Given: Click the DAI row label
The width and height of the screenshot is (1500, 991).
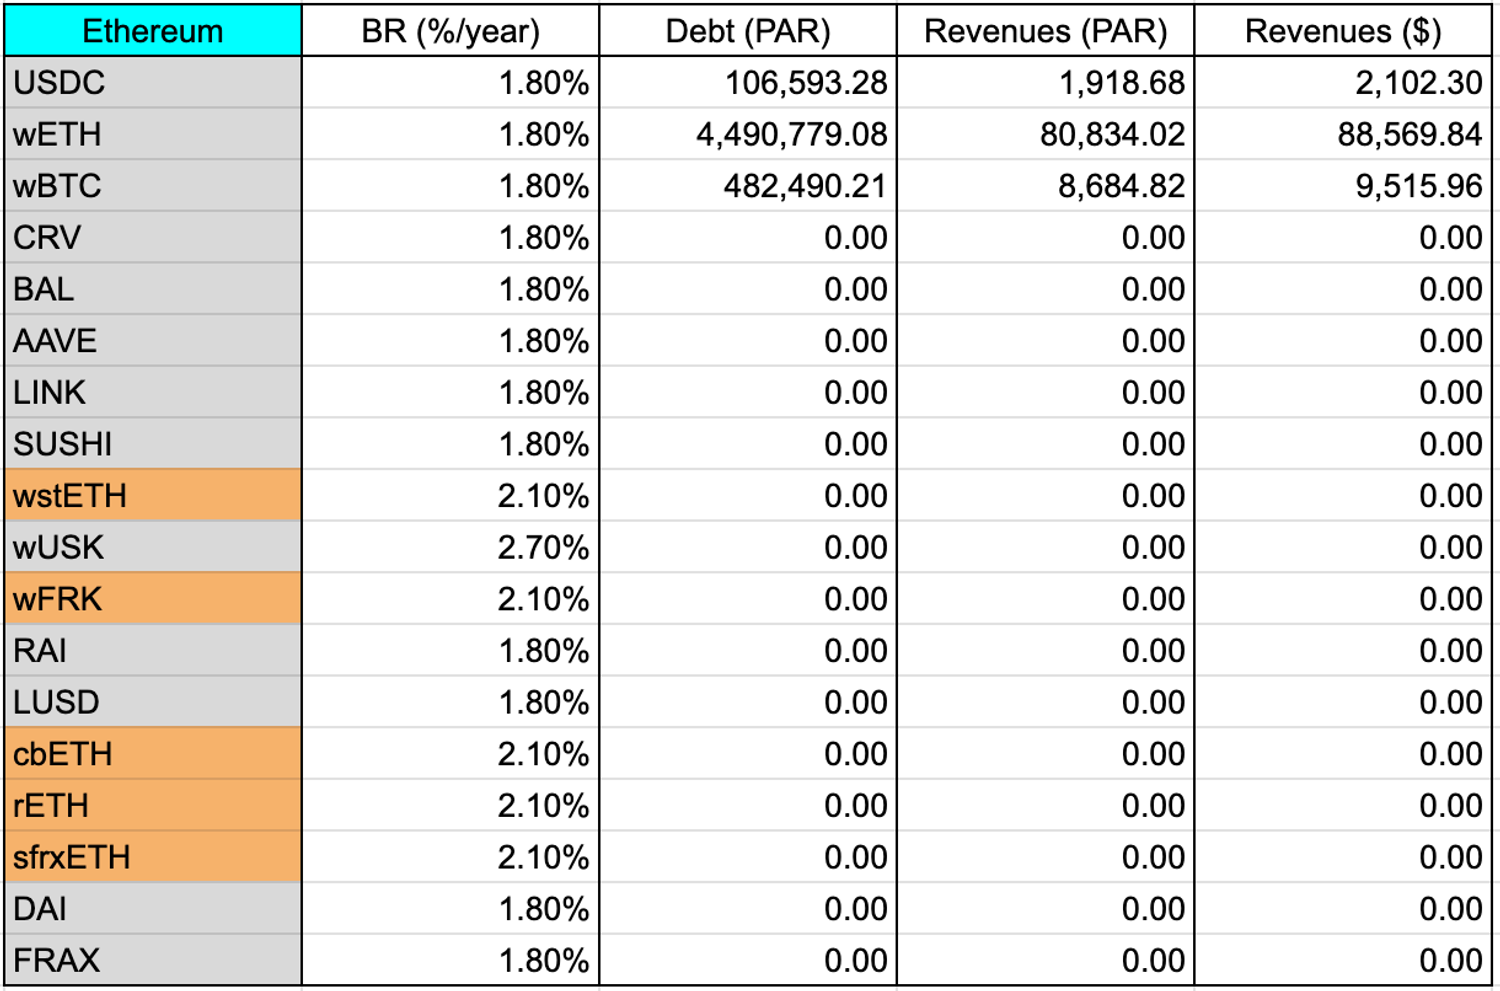Looking at the screenshot, I should coord(153,909).
